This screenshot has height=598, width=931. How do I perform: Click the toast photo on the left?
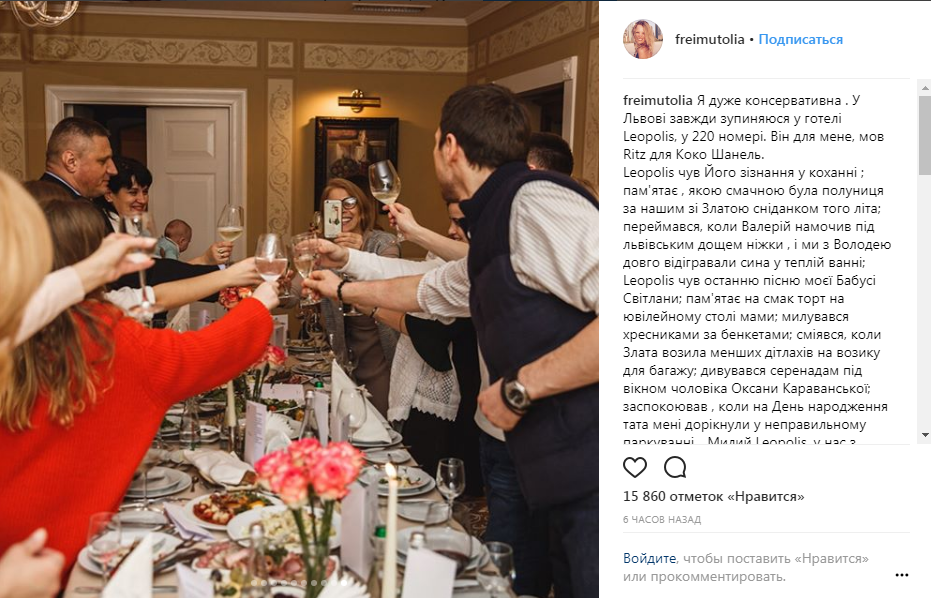click(299, 299)
